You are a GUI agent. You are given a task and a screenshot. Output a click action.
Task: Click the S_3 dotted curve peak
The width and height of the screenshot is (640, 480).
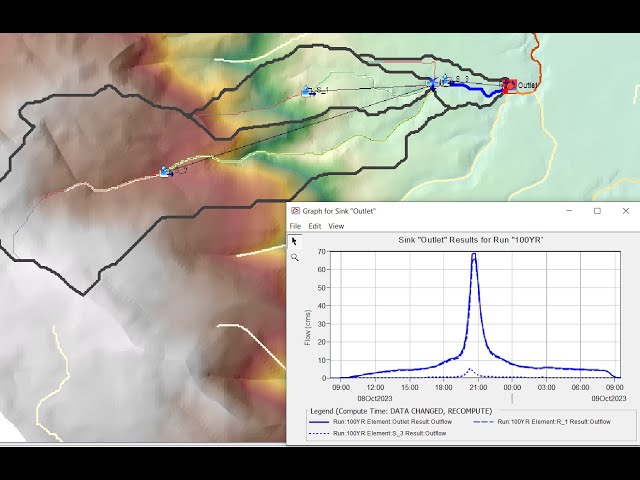(x=470, y=369)
